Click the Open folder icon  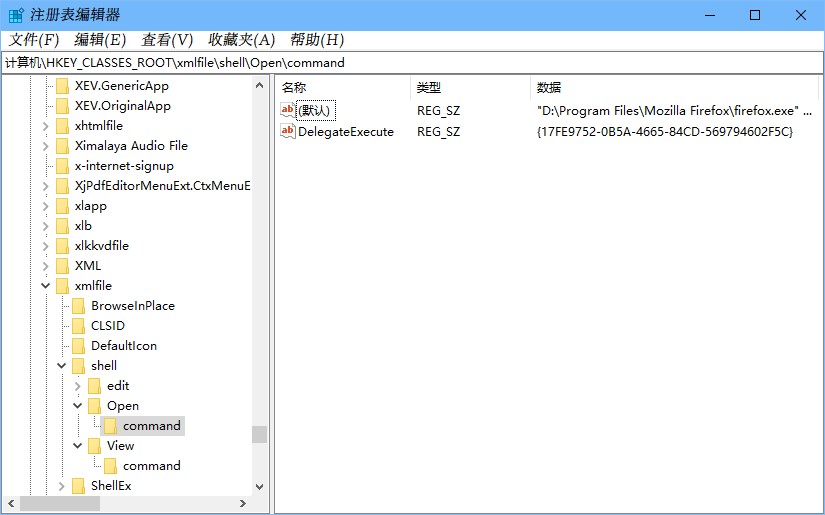point(95,406)
